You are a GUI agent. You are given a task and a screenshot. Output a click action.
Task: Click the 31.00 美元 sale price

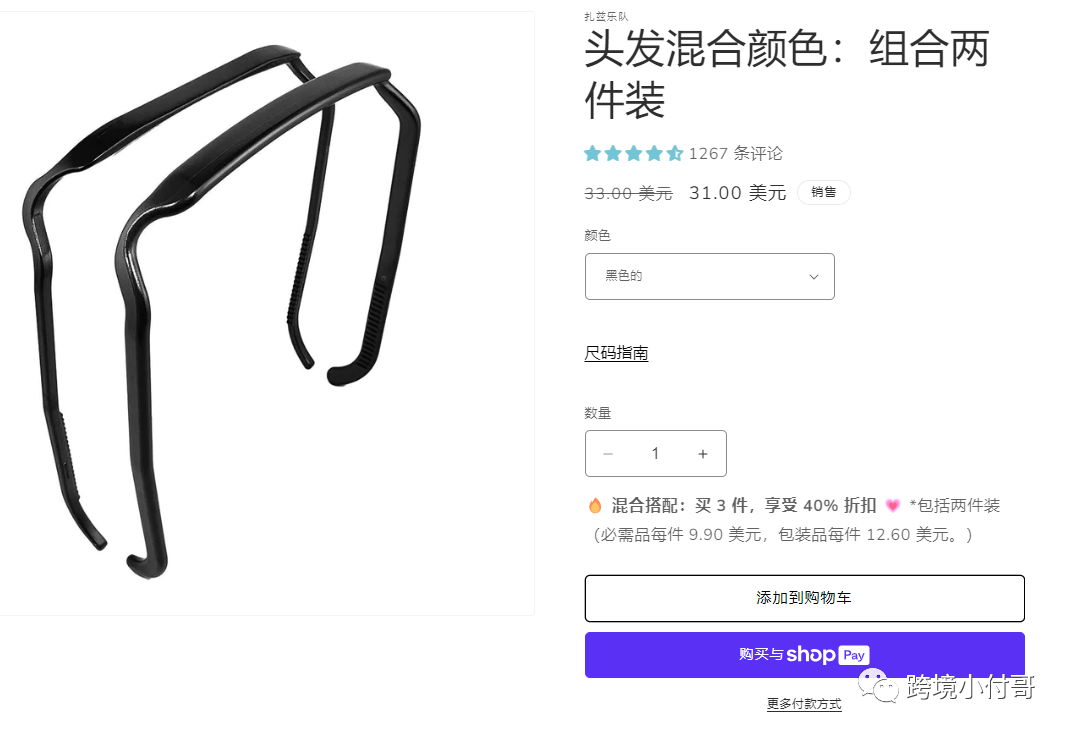[738, 193]
